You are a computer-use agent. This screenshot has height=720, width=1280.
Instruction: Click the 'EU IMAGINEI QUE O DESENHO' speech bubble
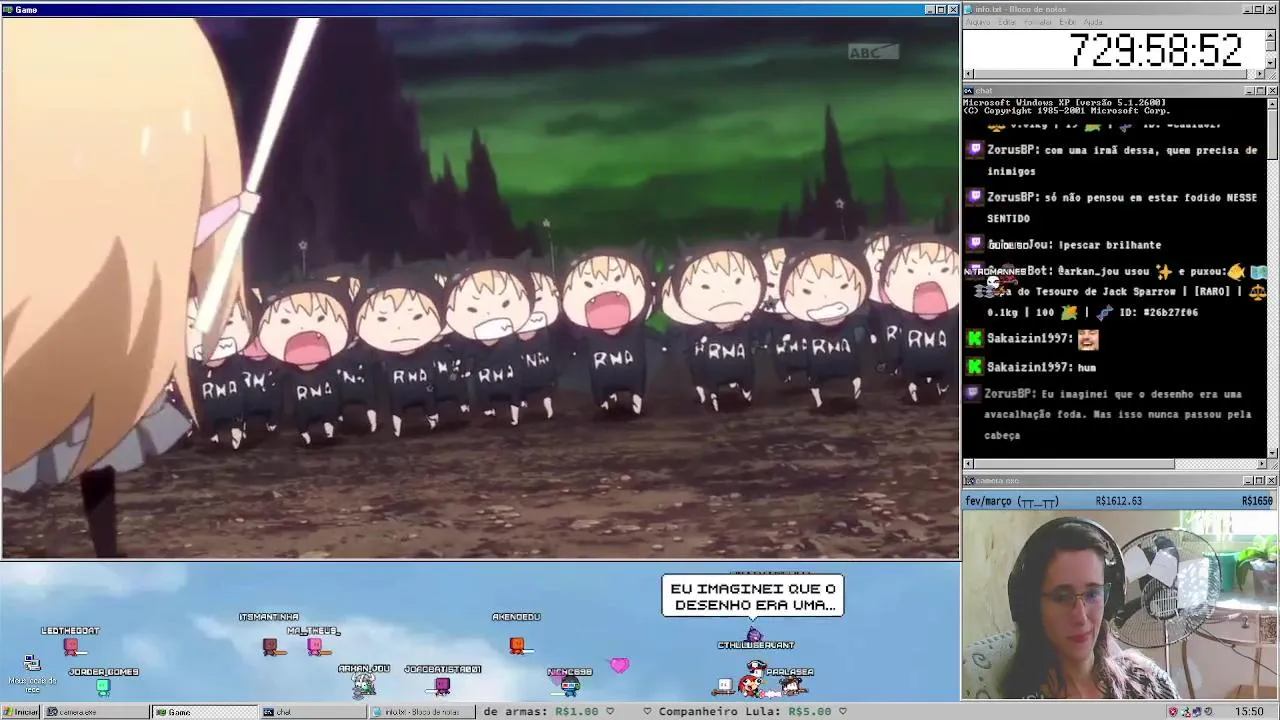[x=753, y=596]
